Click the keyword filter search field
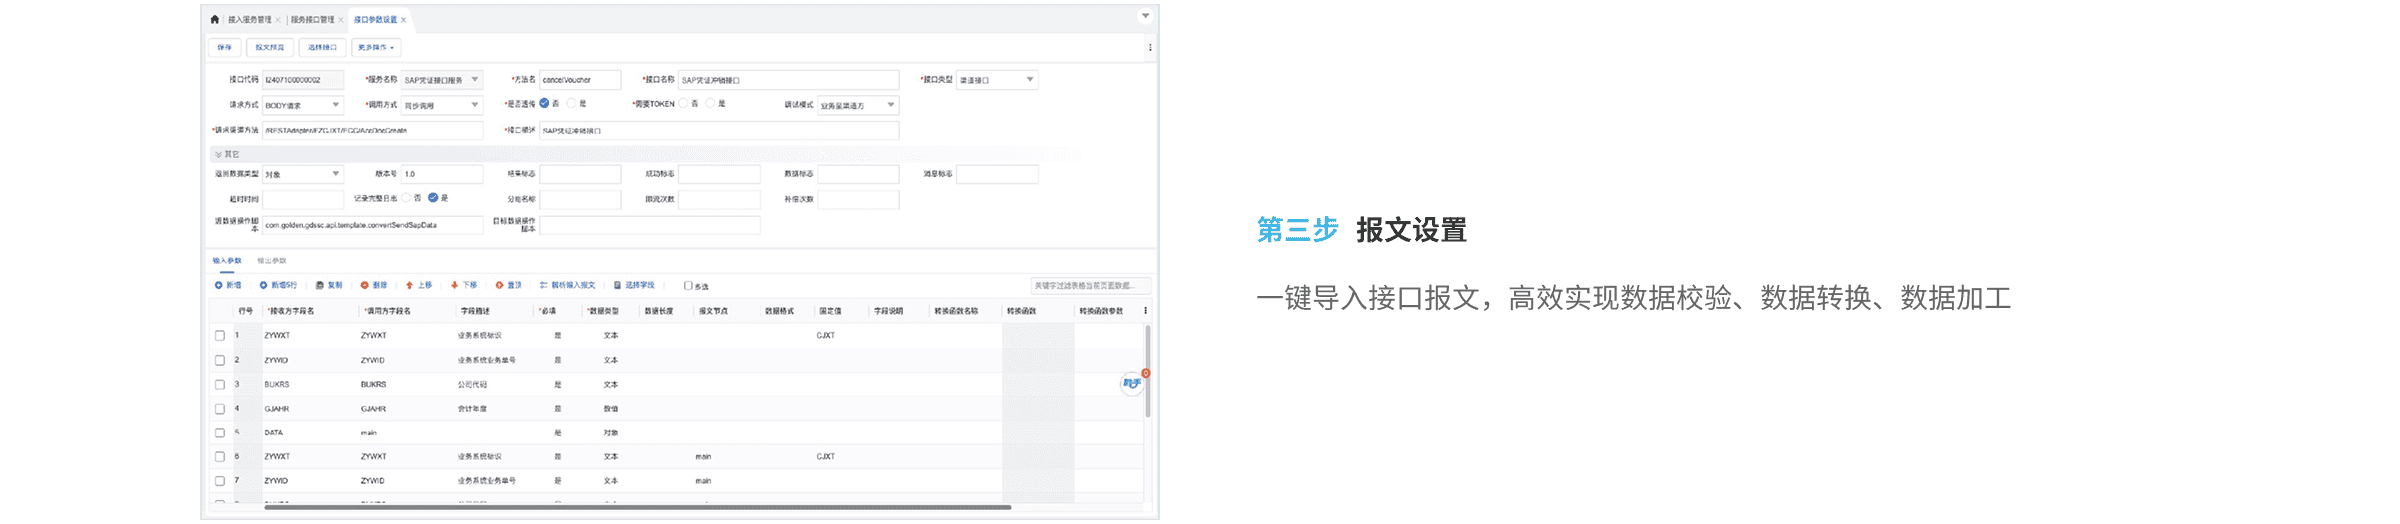Viewport: 2400px width, 524px height. (x=1090, y=286)
